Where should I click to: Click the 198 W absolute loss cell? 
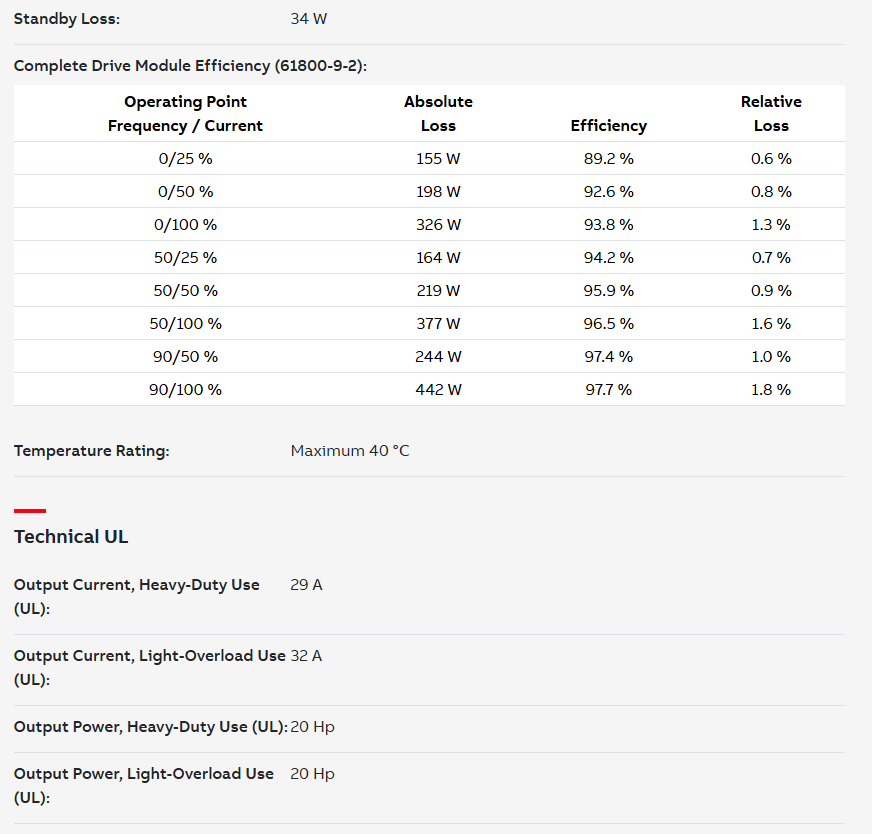point(438,192)
